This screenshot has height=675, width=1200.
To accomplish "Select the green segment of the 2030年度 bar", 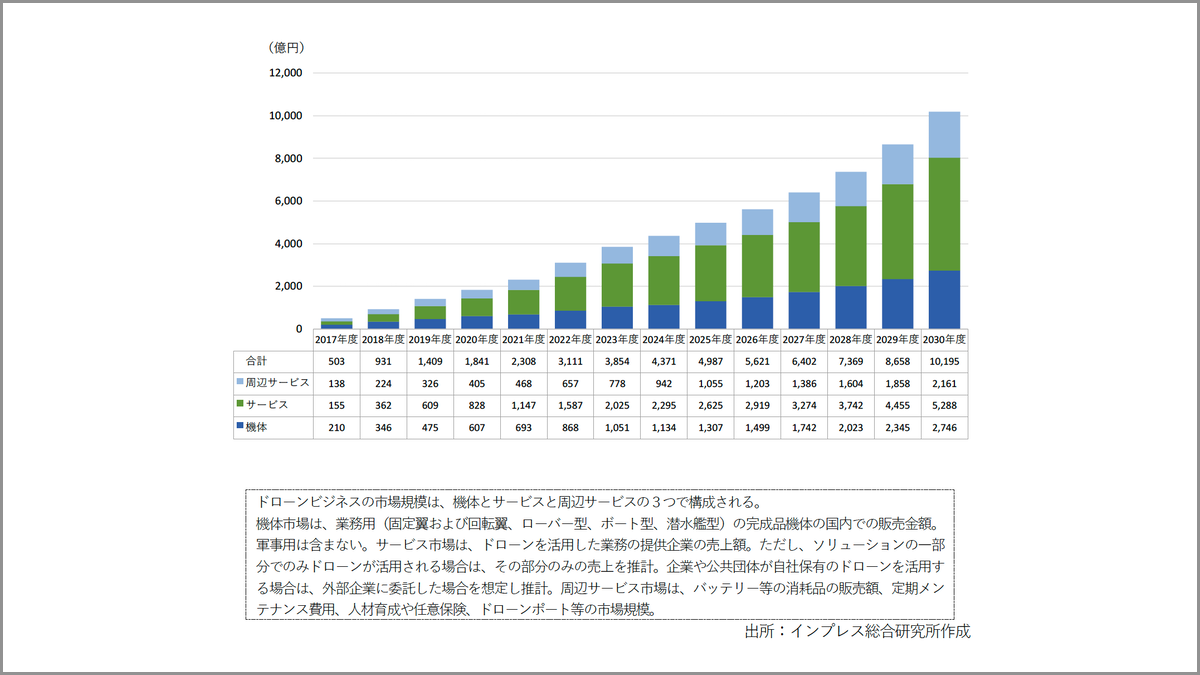I will (944, 214).
